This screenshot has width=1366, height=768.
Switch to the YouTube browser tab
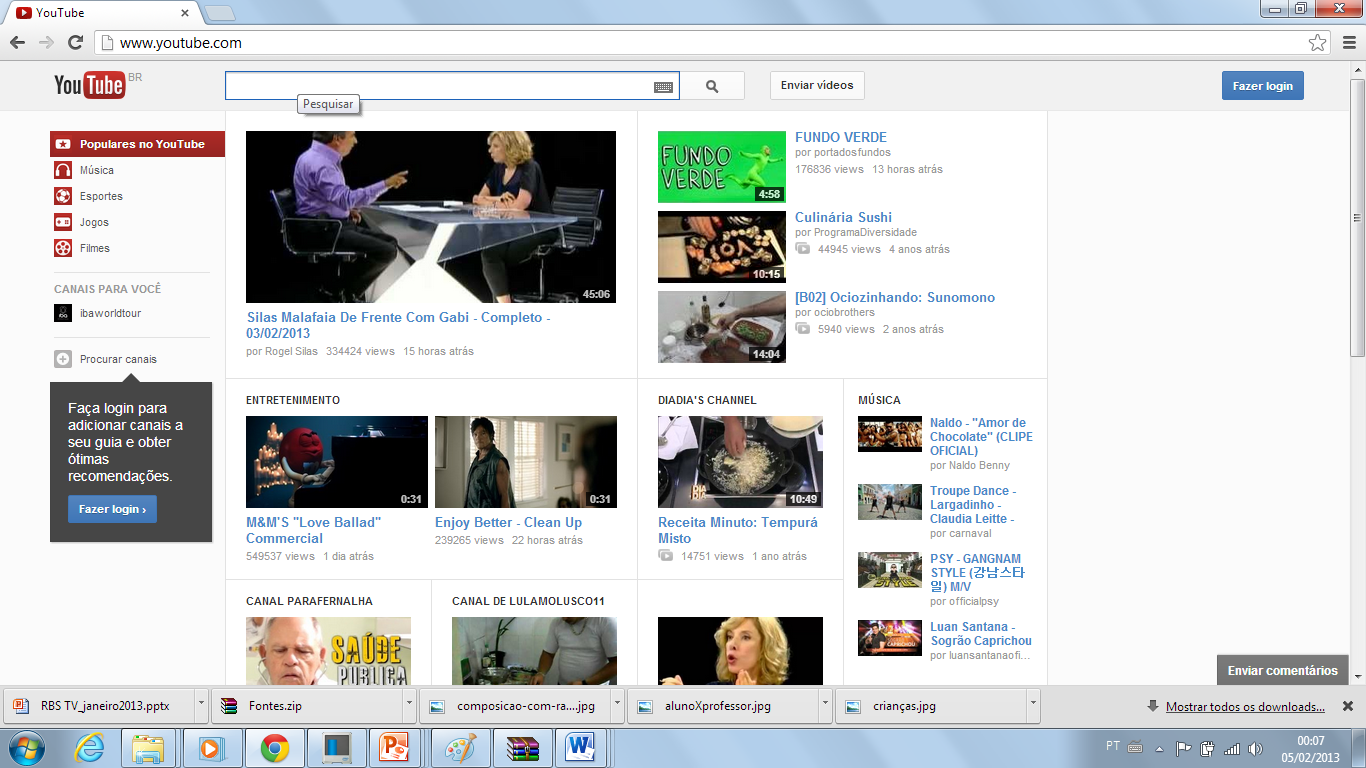[100, 13]
